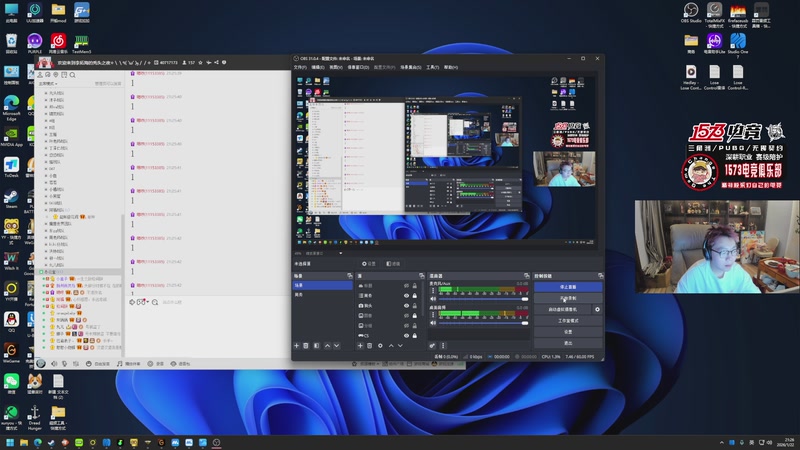
Task: Toggle visibility eye of CS source
Action: click(406, 335)
